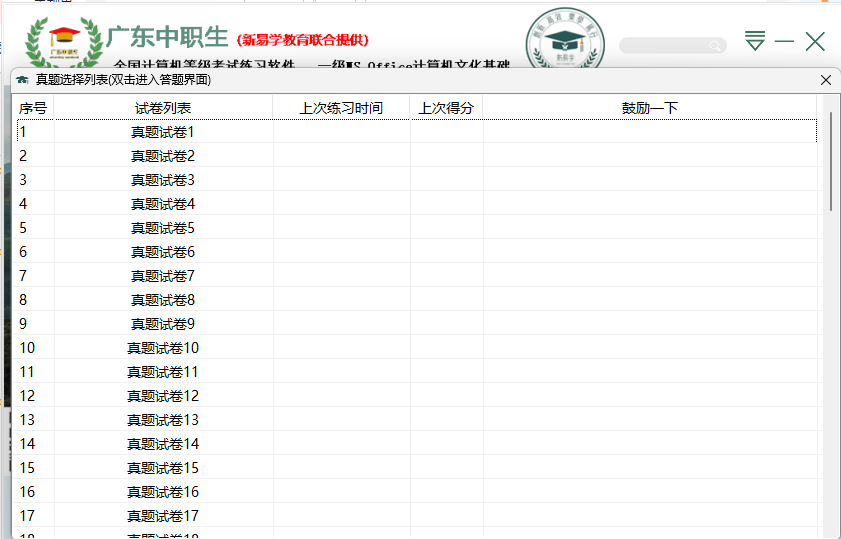Click serial number 17 cell
The height and width of the screenshot is (539, 841).
(35, 516)
